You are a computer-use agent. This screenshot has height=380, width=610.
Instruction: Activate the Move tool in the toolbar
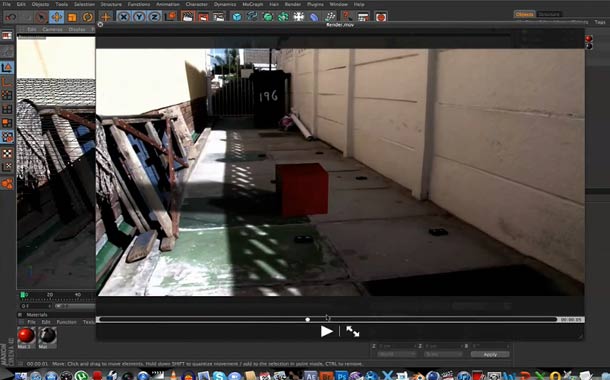(x=56, y=17)
